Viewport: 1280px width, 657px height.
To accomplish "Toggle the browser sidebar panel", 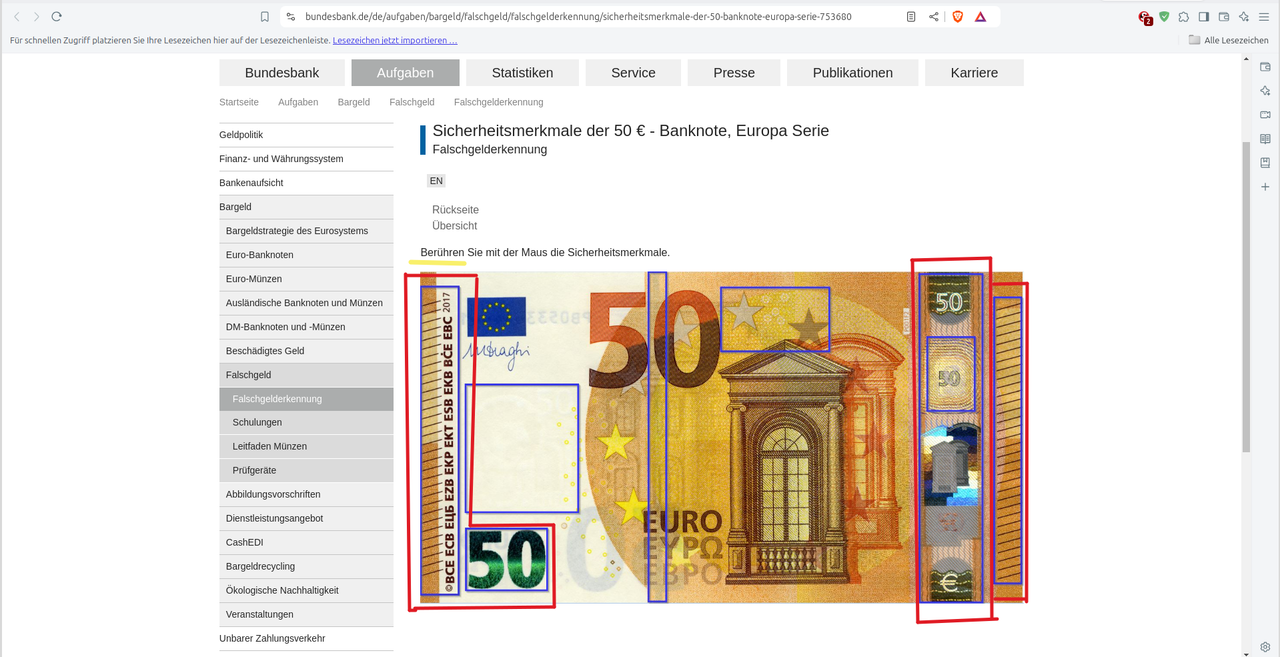I will click(x=1204, y=17).
